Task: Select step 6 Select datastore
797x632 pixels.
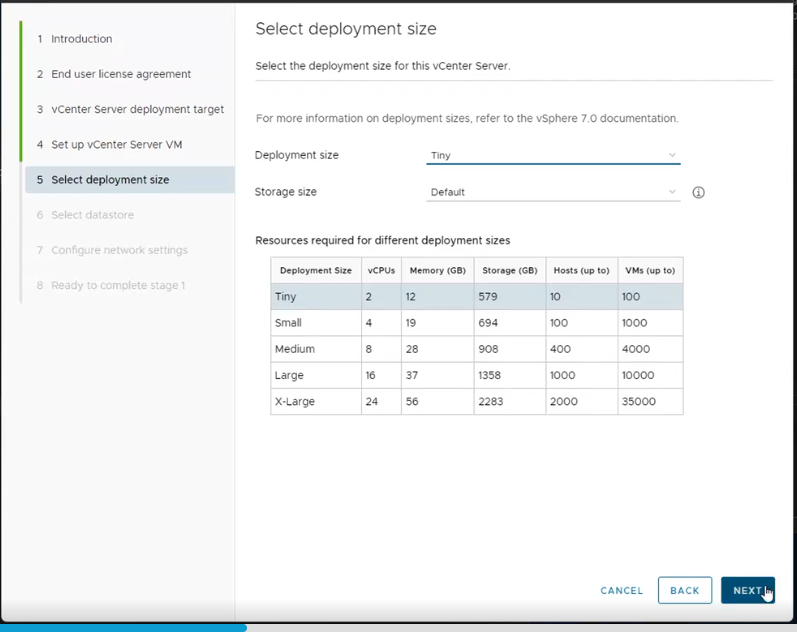Action: 85,215
